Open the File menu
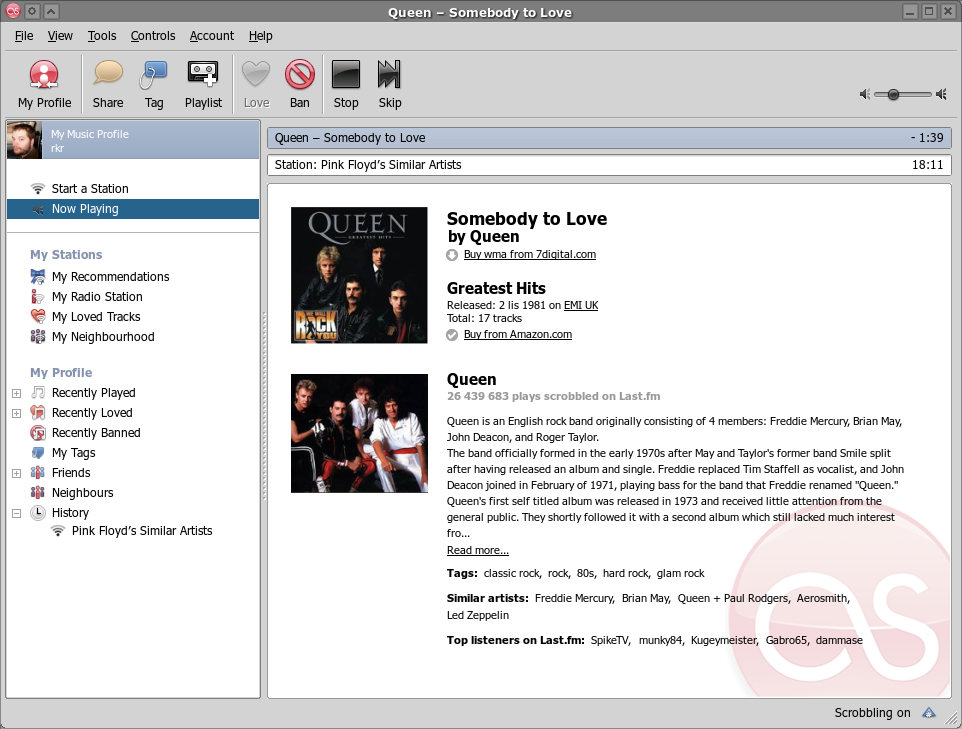This screenshot has height=729, width=962. coord(24,36)
